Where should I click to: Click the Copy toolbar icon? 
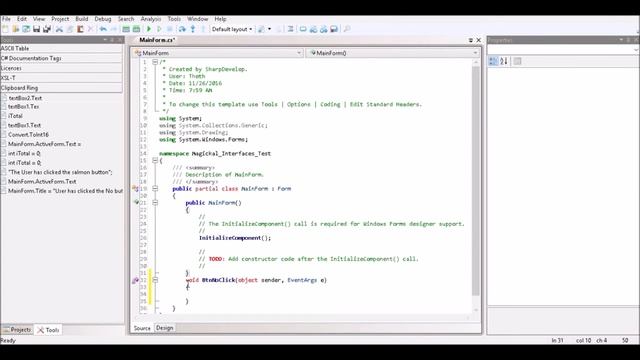[70, 29]
